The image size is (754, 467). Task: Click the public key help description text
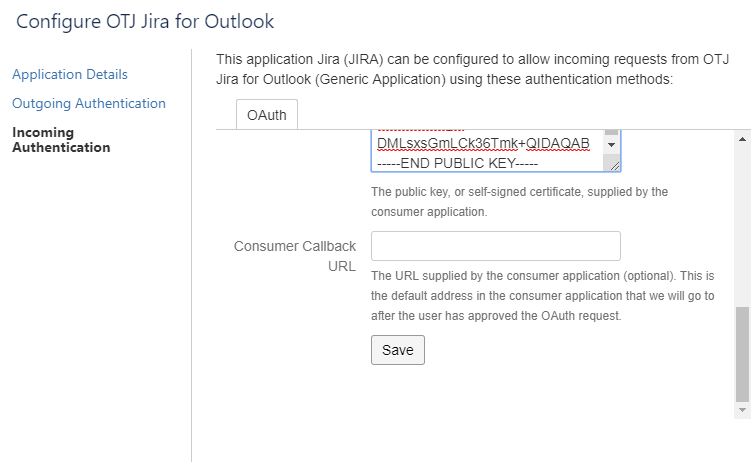tap(519, 202)
